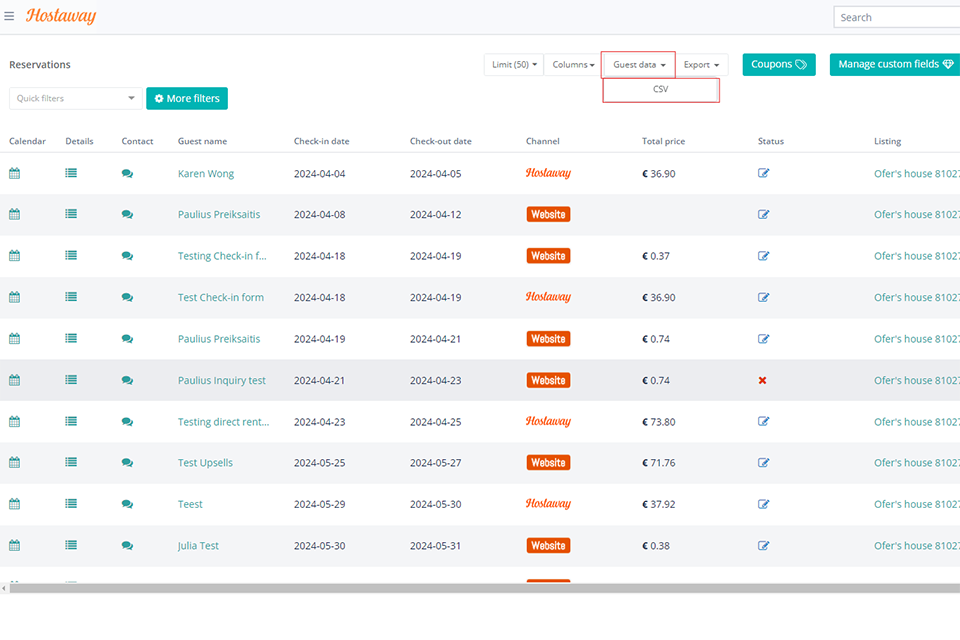View details for 2024-04-08 Paulius Preiksaitis row

click(71, 214)
